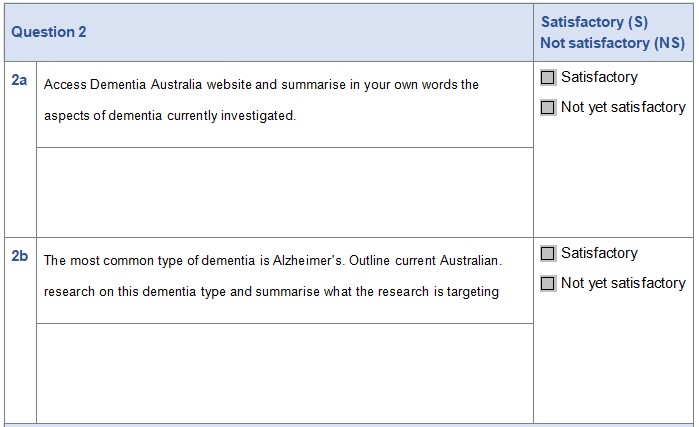Image resolution: width=699 pixels, height=427 pixels.
Task: Click the empty answer box under question 2a
Action: [x=284, y=191]
